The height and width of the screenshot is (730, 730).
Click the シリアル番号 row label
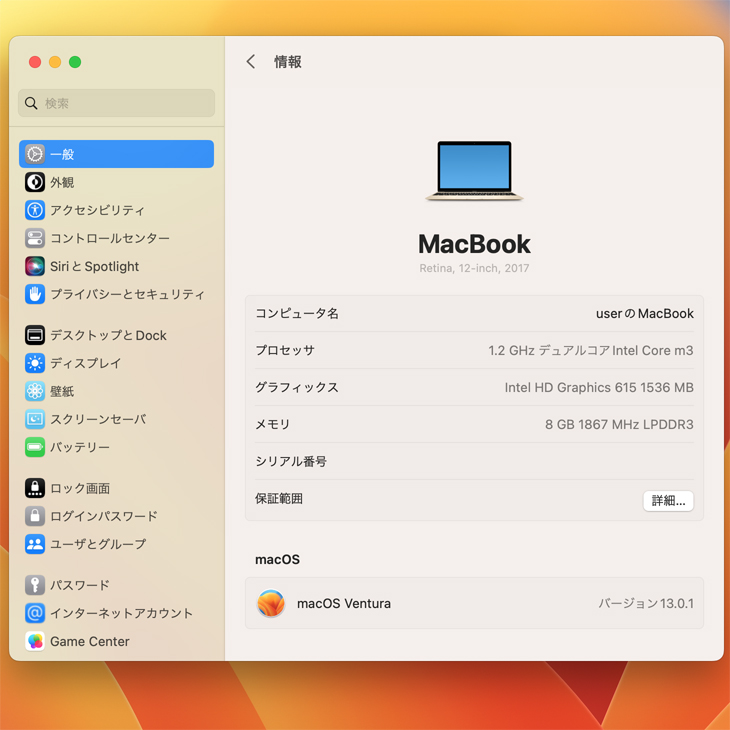[291, 461]
